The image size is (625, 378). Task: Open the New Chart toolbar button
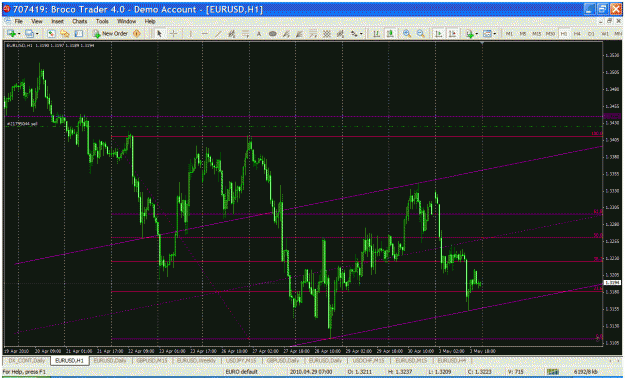point(11,34)
